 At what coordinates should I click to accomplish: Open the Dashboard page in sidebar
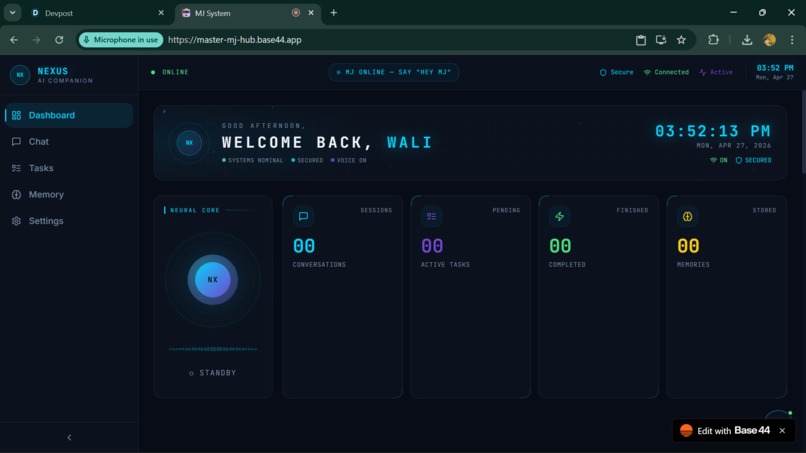69,115
